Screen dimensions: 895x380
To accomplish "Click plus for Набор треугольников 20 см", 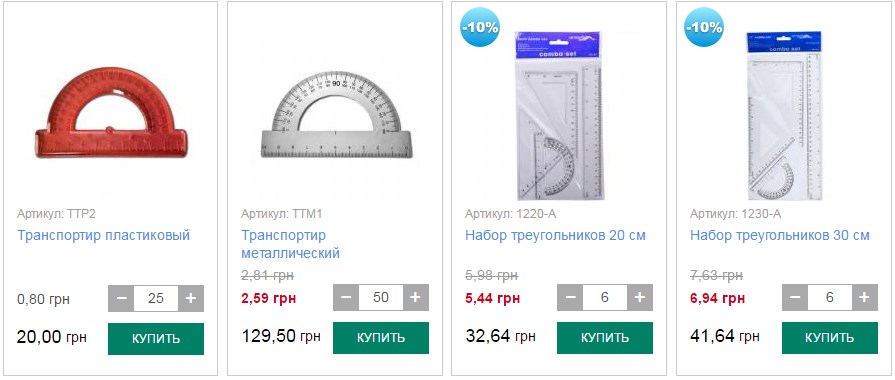I will (x=640, y=298).
